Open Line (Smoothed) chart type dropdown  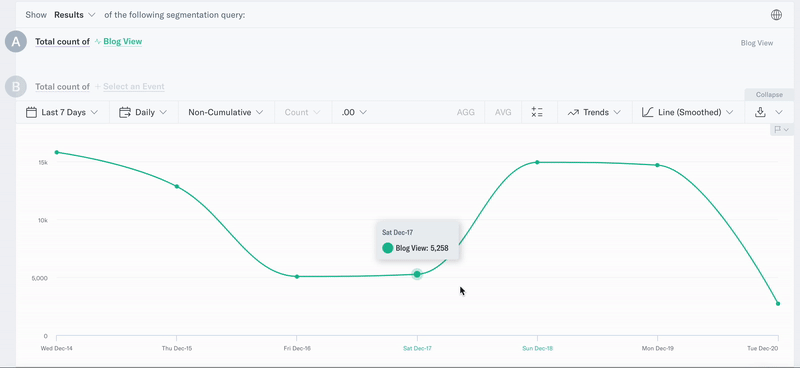tap(688, 112)
